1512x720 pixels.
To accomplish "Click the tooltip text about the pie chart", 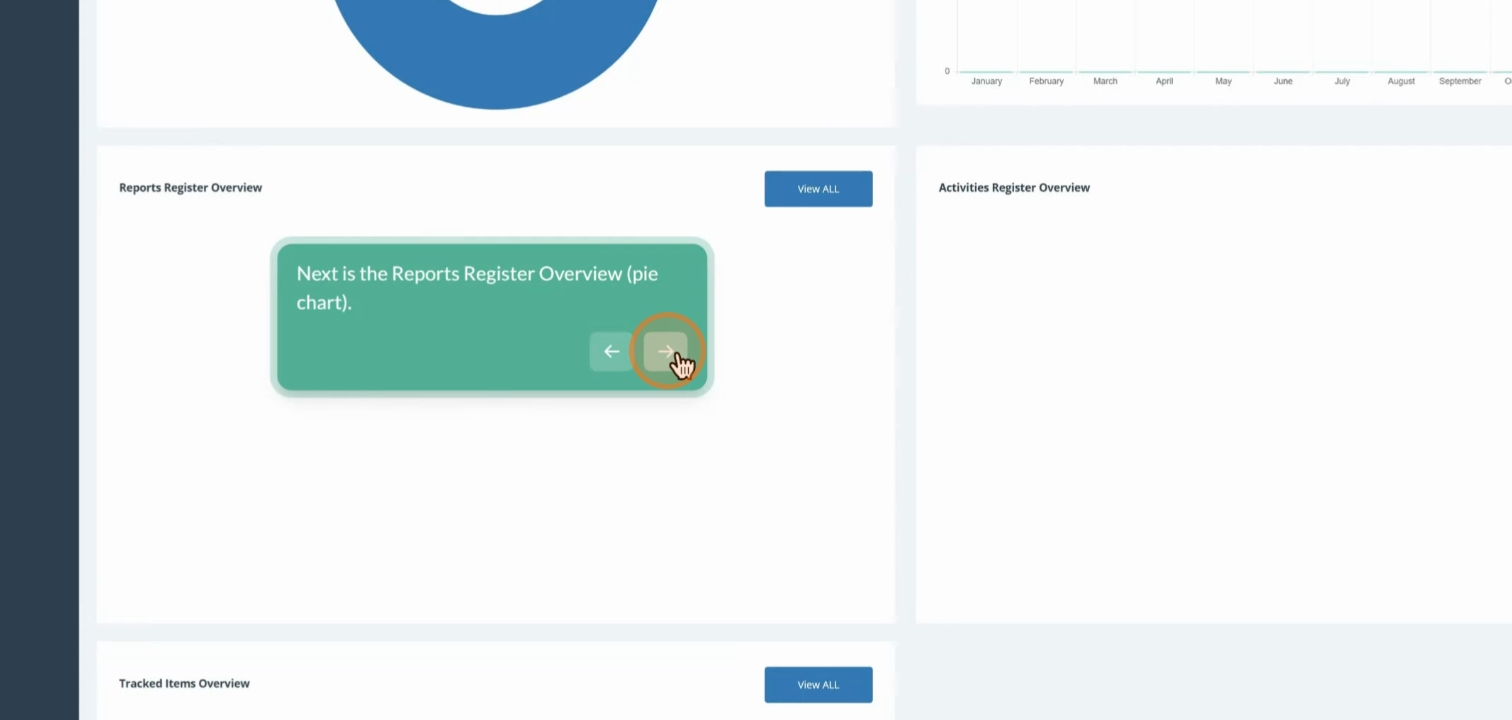I will [x=477, y=288].
